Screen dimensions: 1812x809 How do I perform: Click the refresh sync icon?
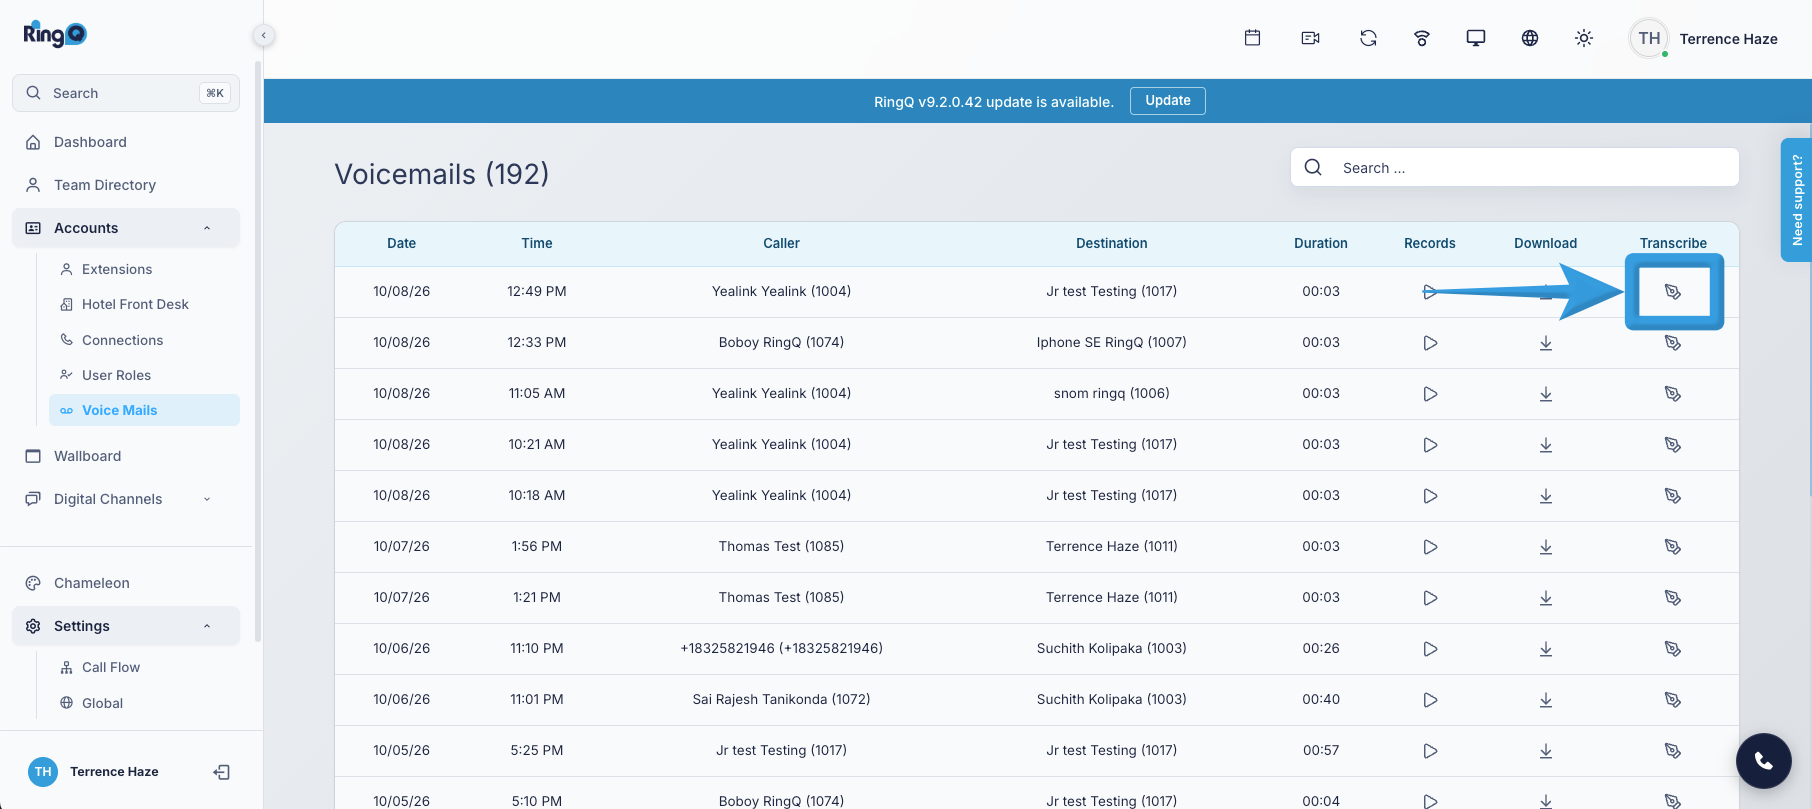[1368, 38]
